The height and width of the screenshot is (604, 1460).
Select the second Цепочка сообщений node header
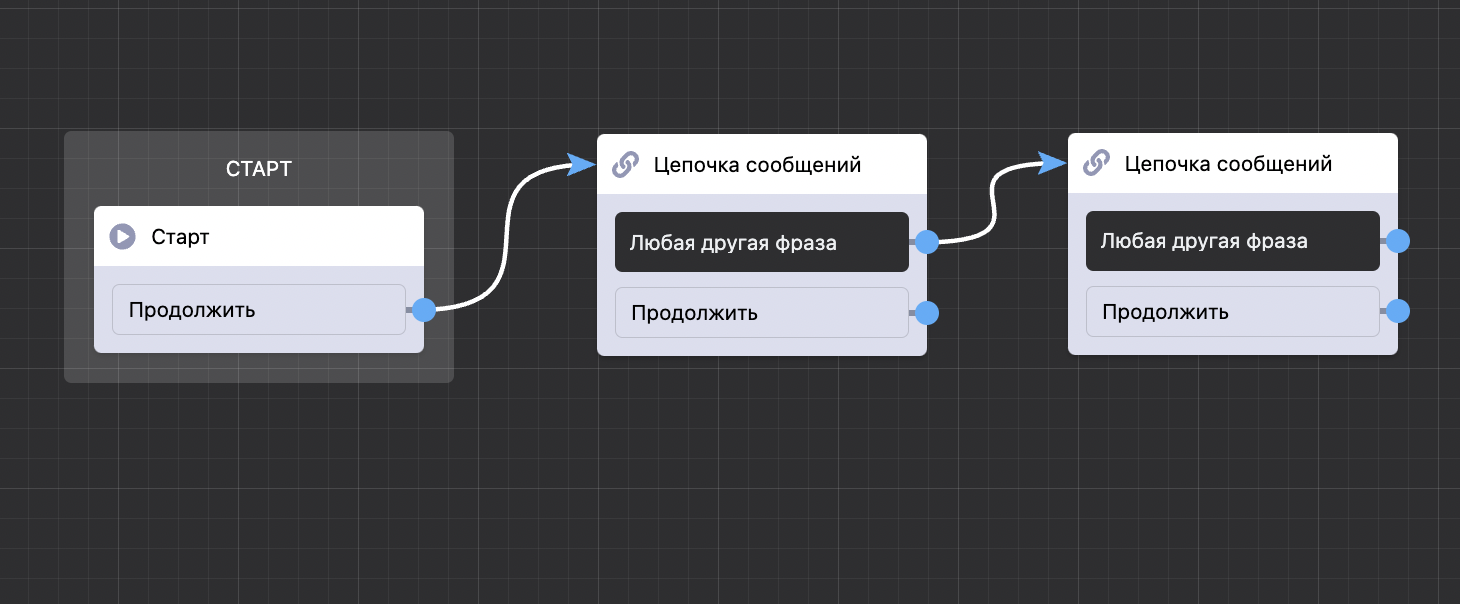[x=1228, y=163]
